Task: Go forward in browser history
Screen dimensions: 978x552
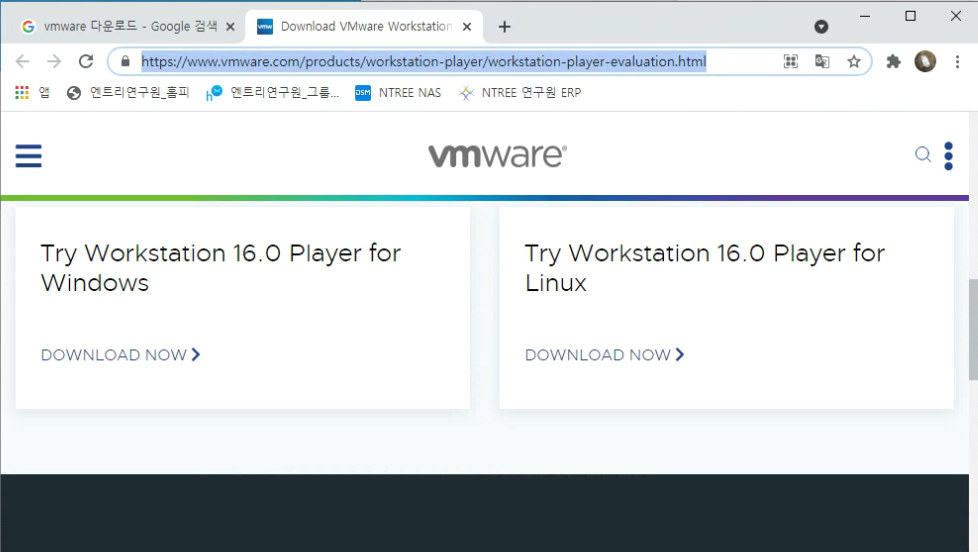Action: point(54,61)
